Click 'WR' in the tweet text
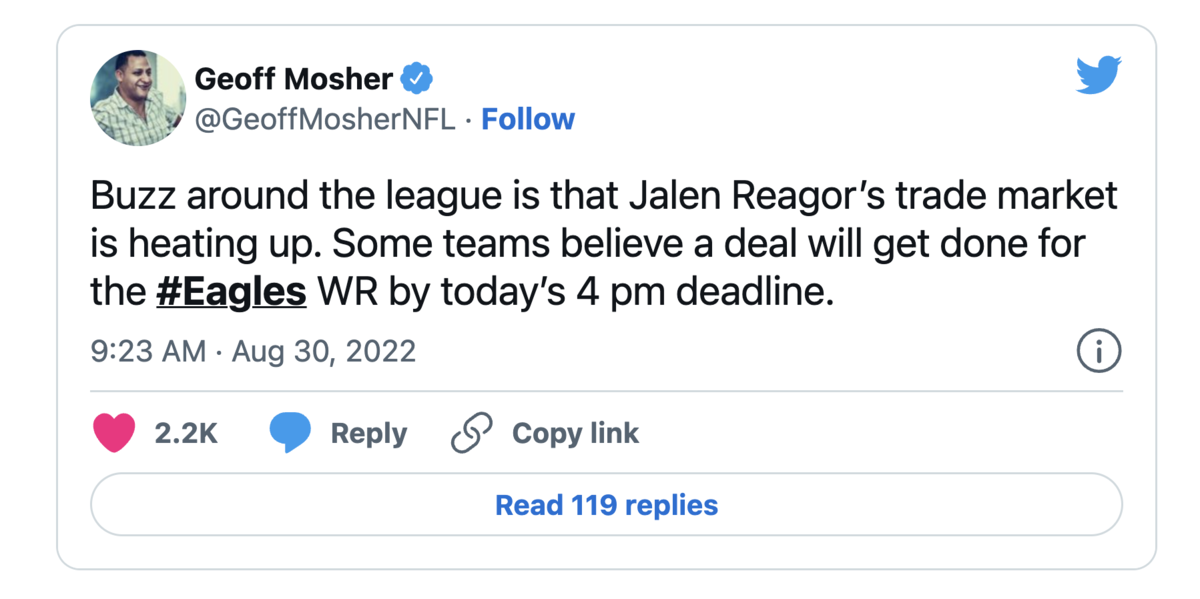 click(344, 292)
